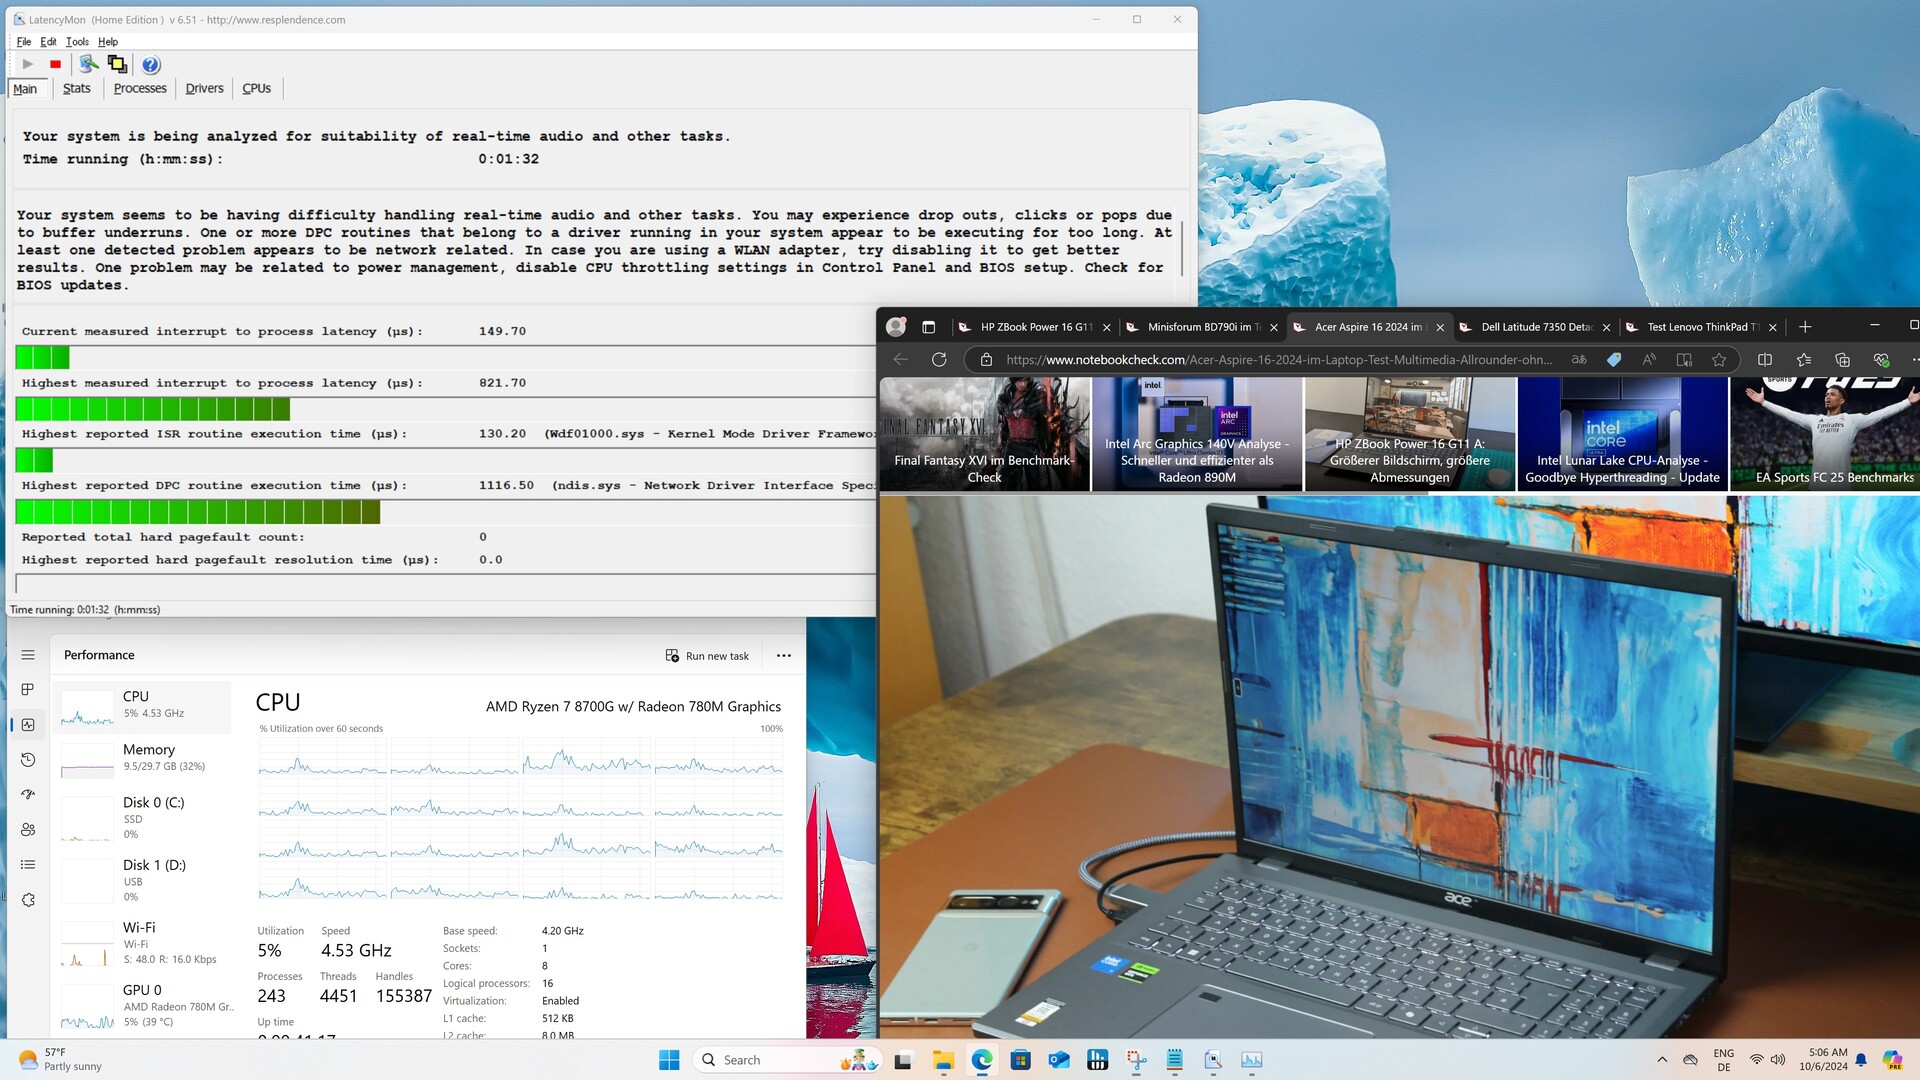Select GPU 0 performance entry
Image resolution: width=1920 pixels, height=1080 pixels.
142,1005
